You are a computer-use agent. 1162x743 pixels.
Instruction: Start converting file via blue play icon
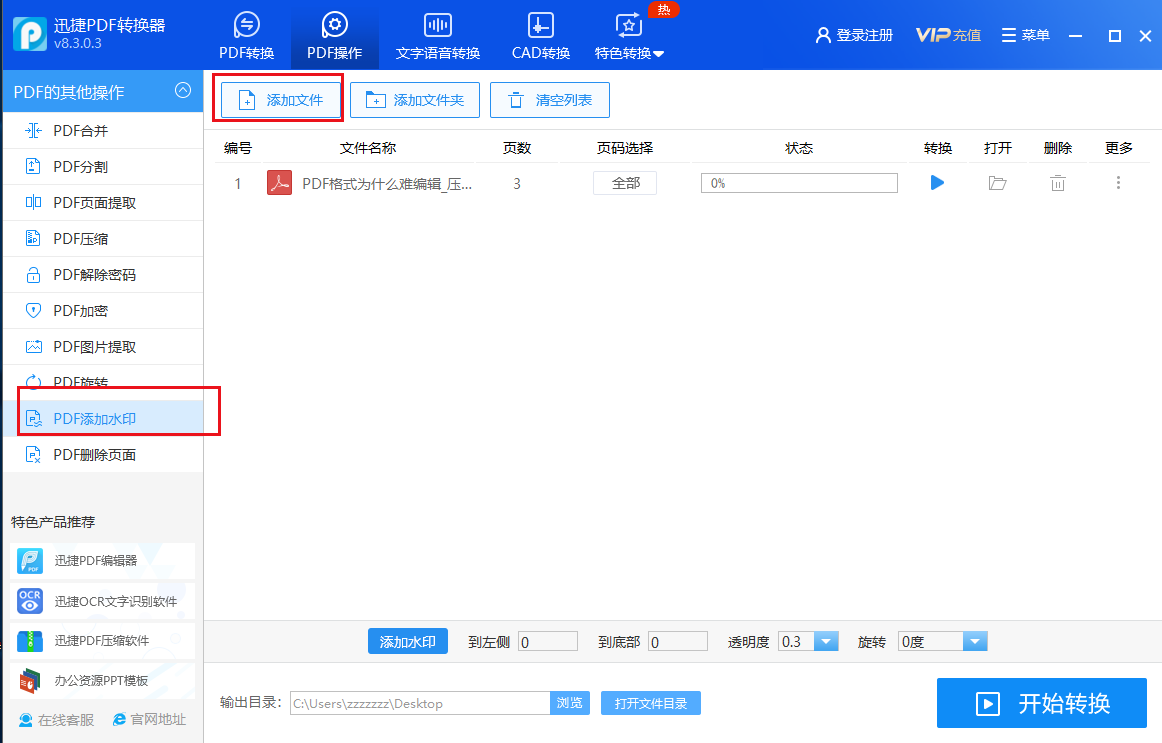(x=937, y=182)
